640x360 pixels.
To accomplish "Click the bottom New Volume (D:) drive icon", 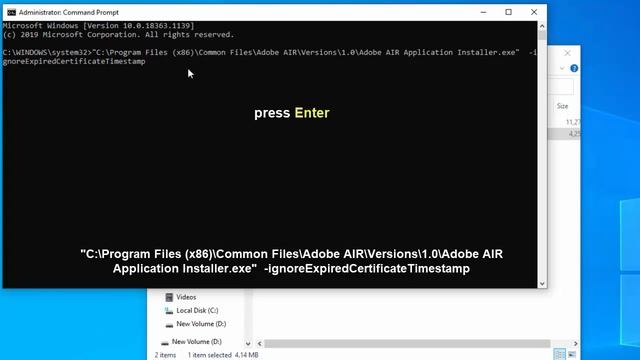I will pos(165,342).
